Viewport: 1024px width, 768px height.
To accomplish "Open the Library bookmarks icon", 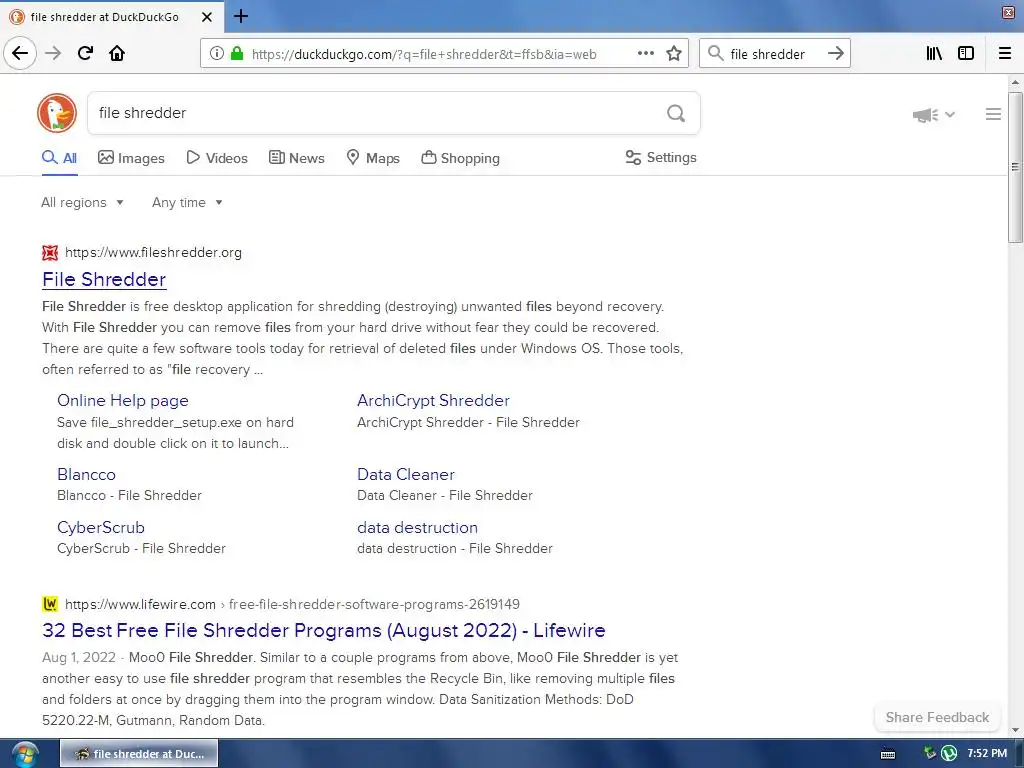I will pos(934,53).
